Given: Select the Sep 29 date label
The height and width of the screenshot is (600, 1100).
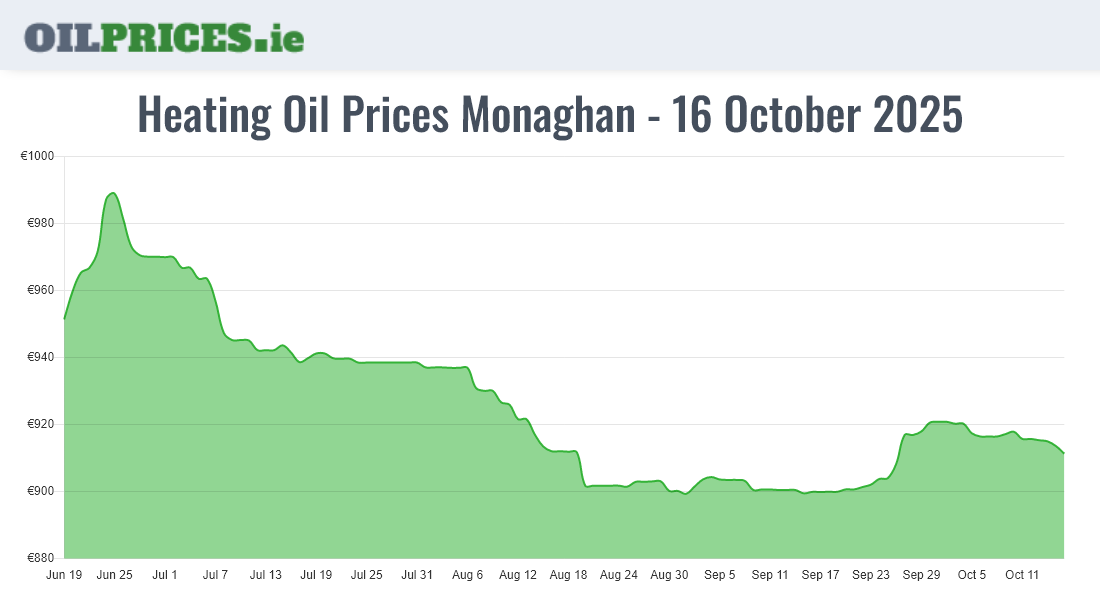Looking at the screenshot, I should tap(921, 575).
